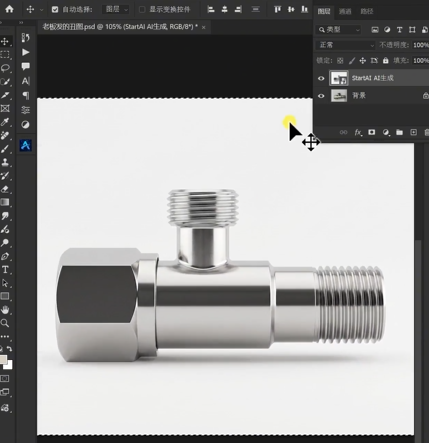Switch to the 通道 tab
Screen dimensions: 429x443
point(345,11)
